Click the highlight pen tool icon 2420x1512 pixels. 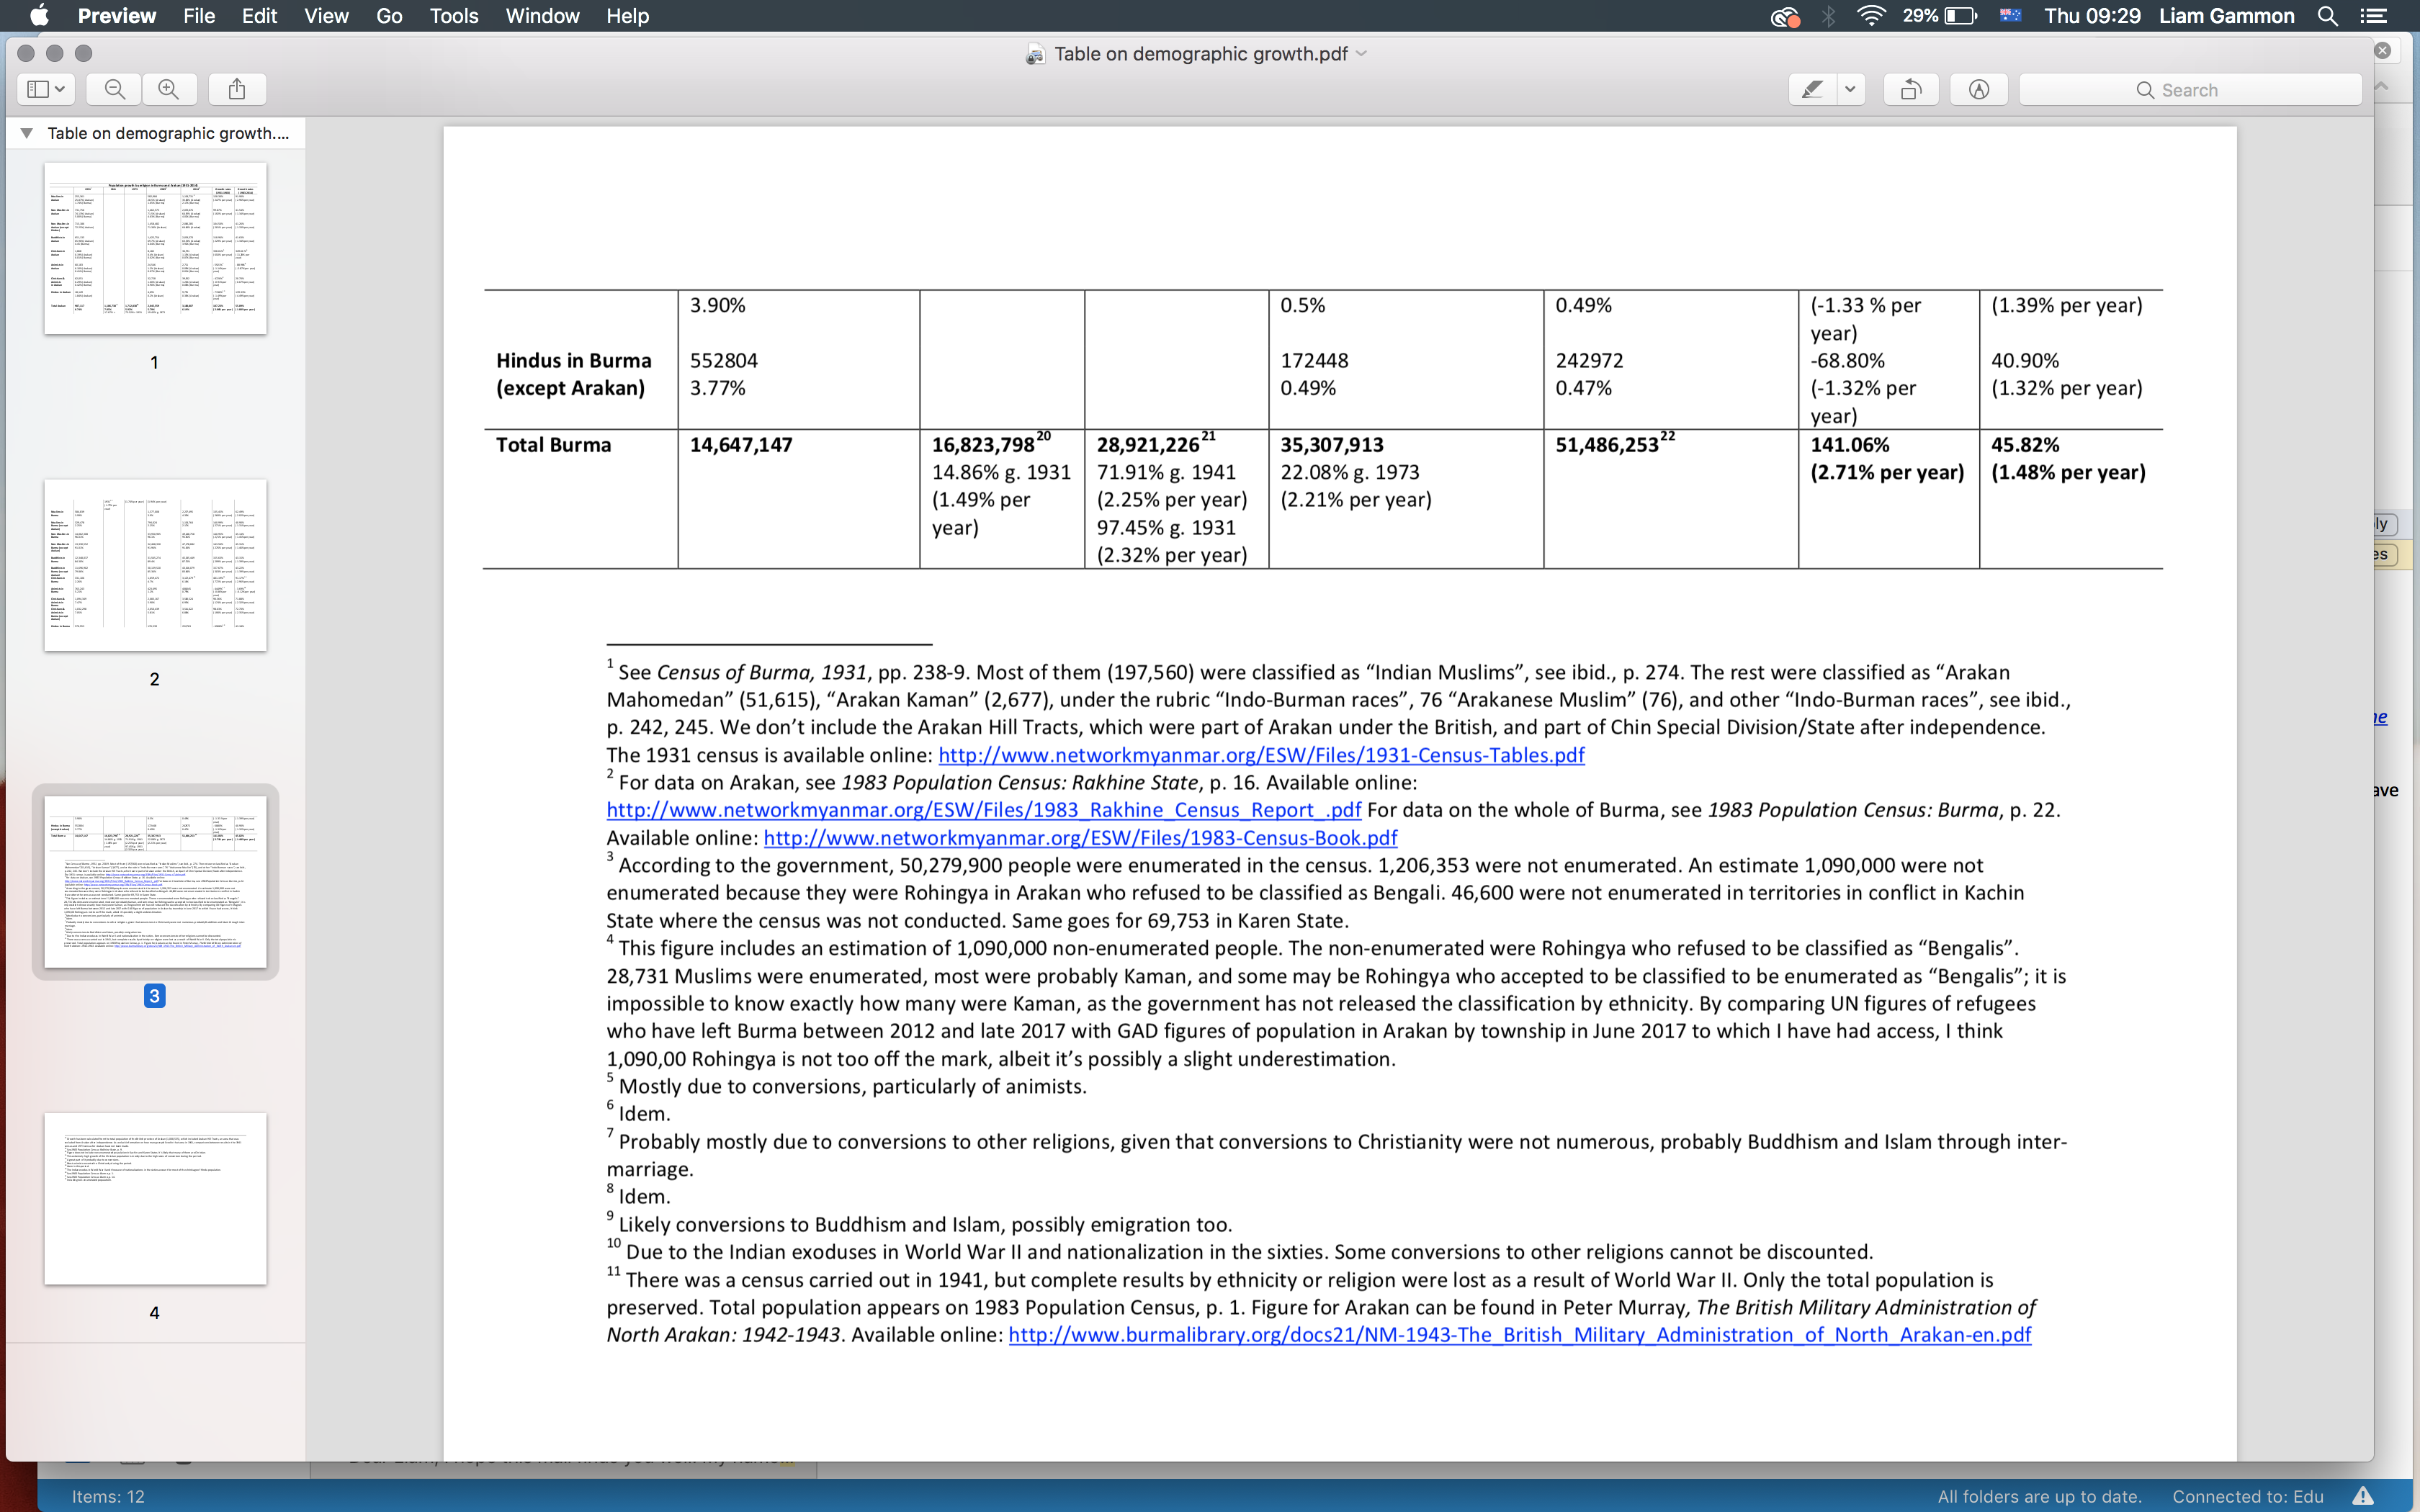1812,89
